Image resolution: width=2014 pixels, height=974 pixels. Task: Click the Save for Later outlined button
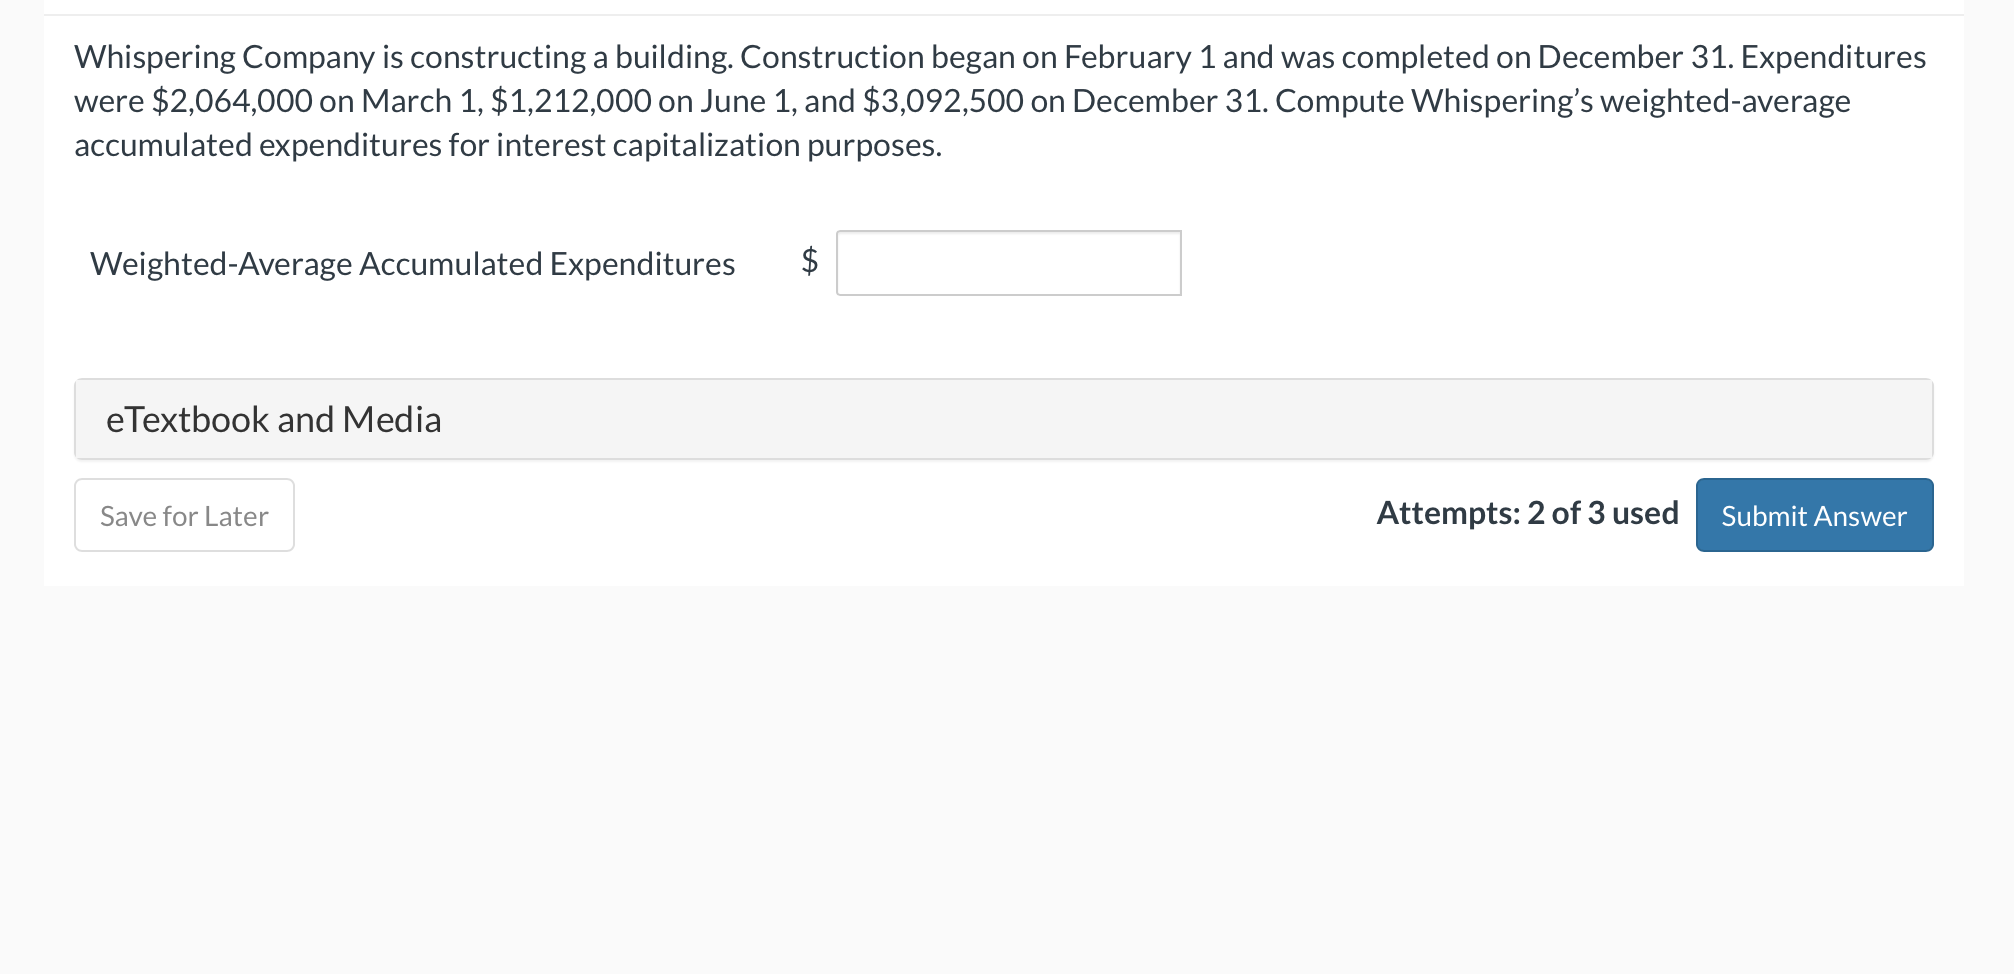pyautogui.click(x=183, y=515)
